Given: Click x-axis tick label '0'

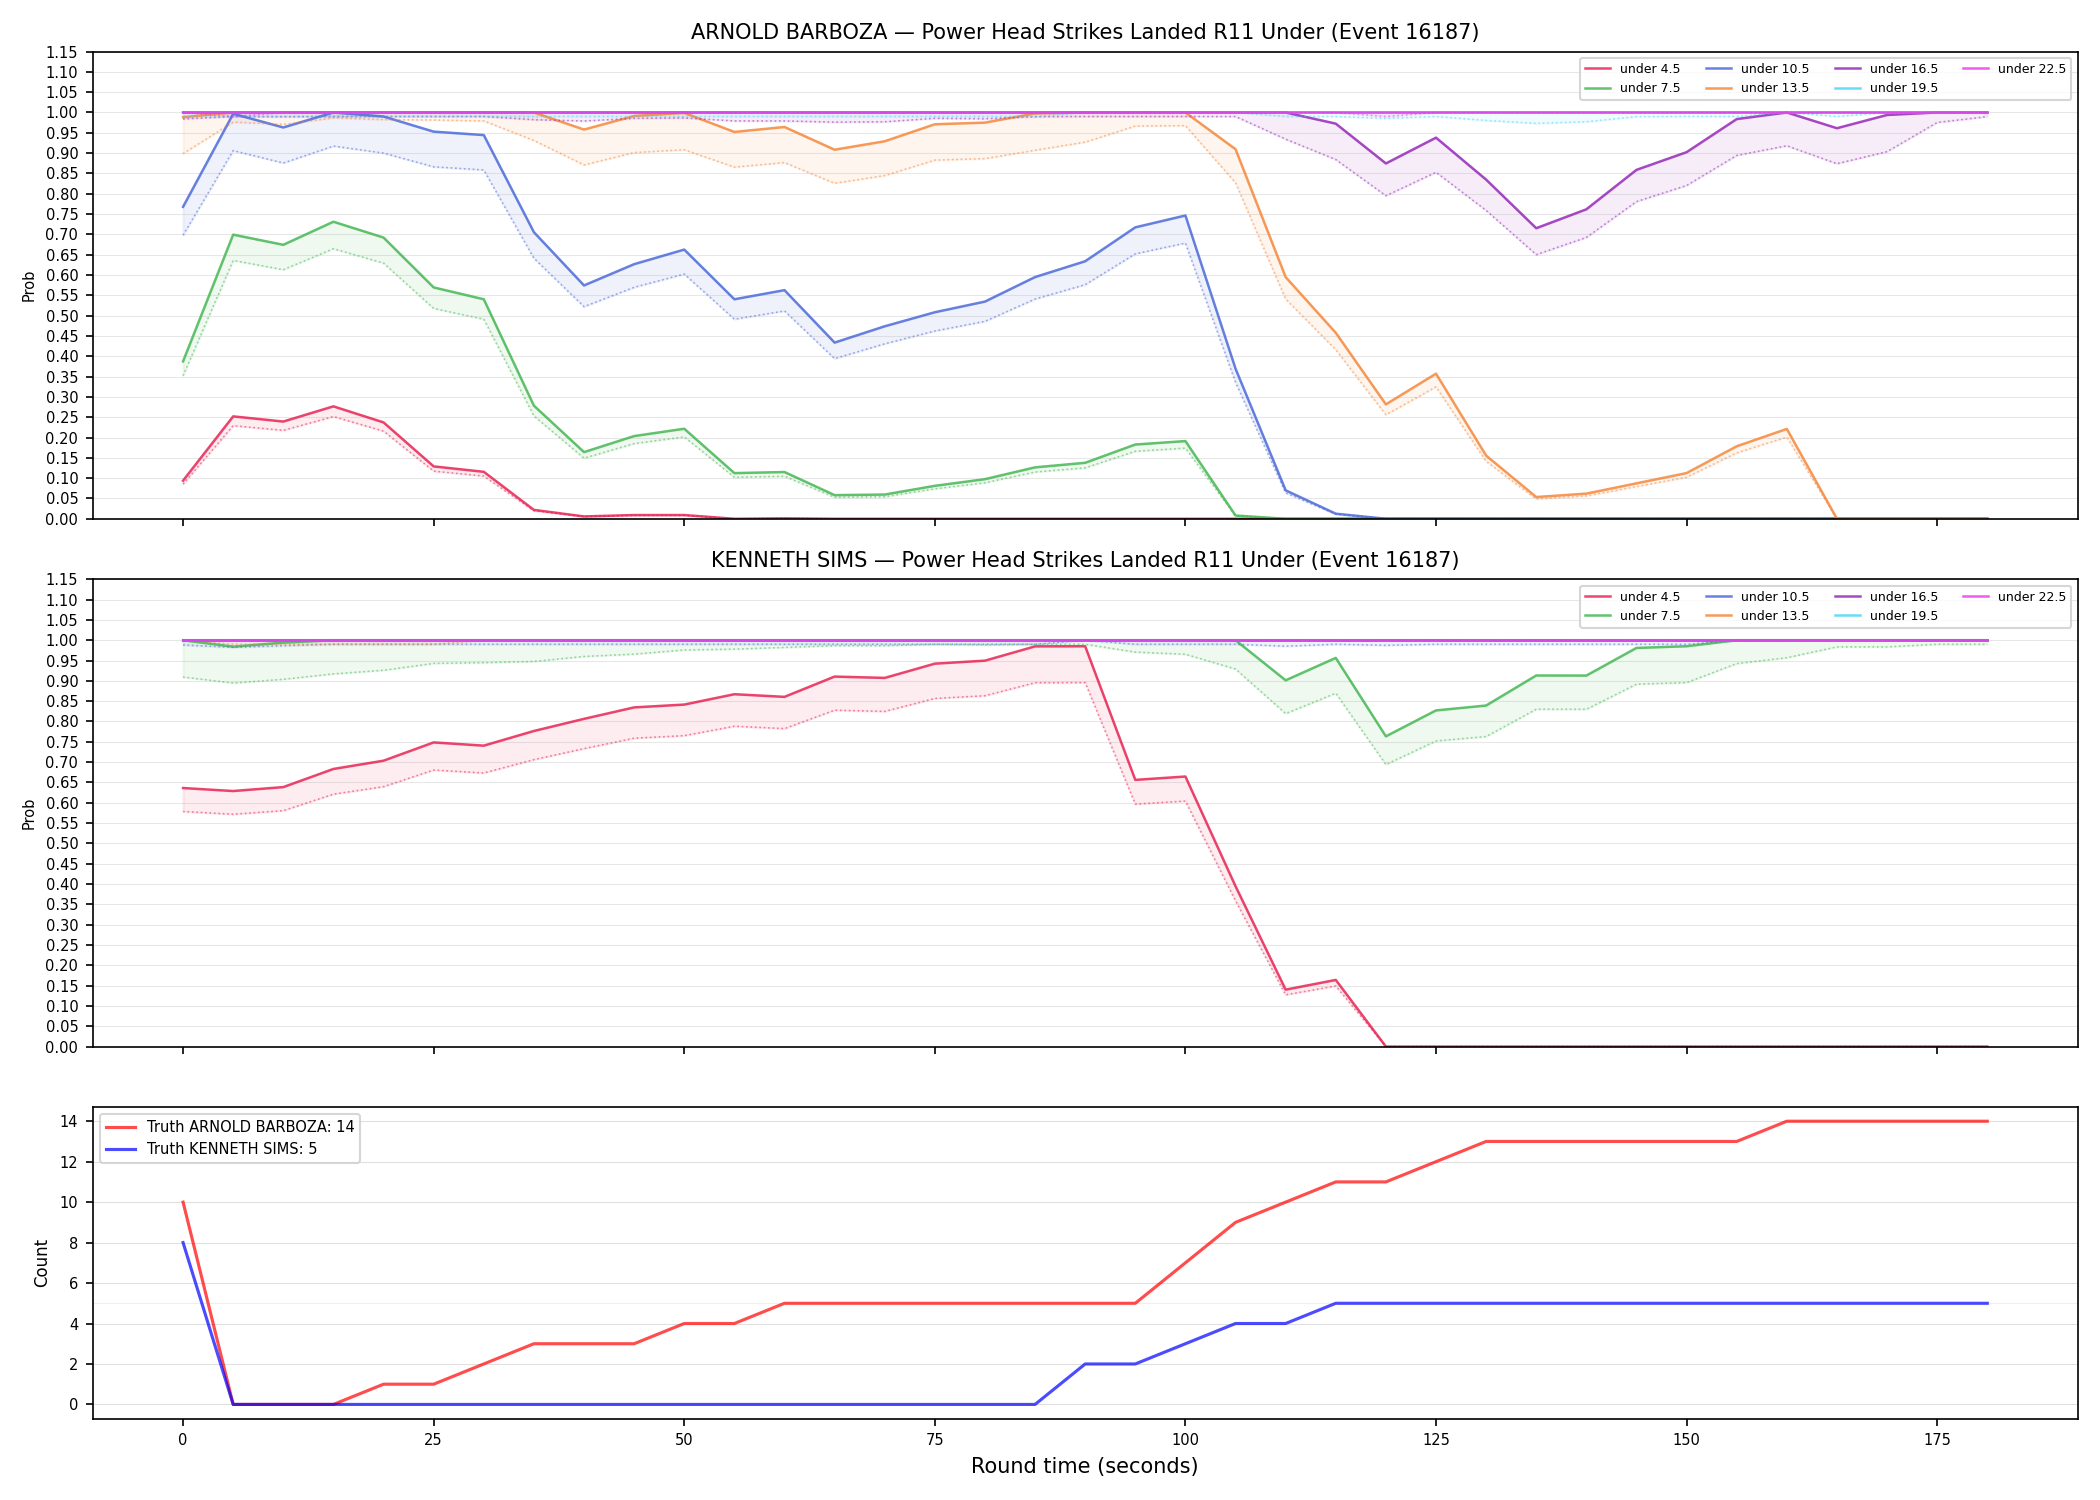Looking at the screenshot, I should tap(182, 1440).
